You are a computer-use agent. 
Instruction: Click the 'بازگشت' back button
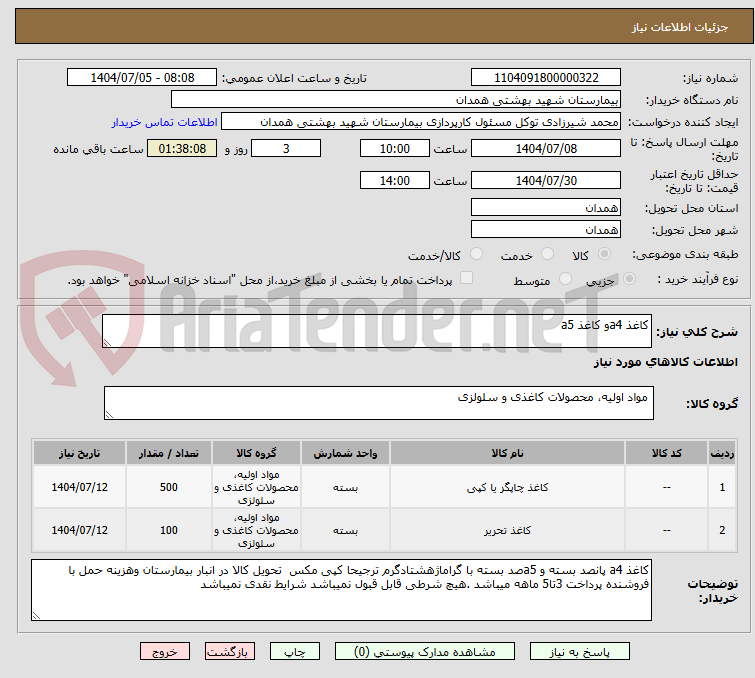click(230, 652)
